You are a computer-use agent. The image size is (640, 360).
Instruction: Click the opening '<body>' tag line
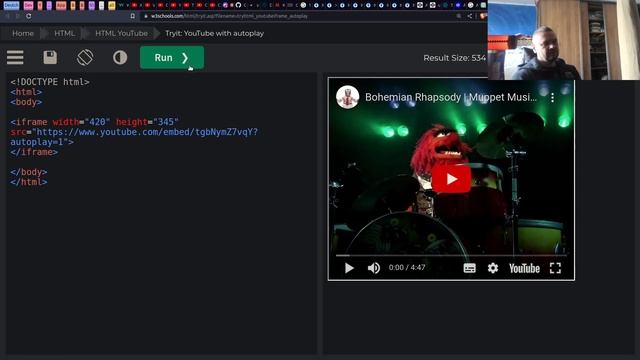(x=26, y=102)
